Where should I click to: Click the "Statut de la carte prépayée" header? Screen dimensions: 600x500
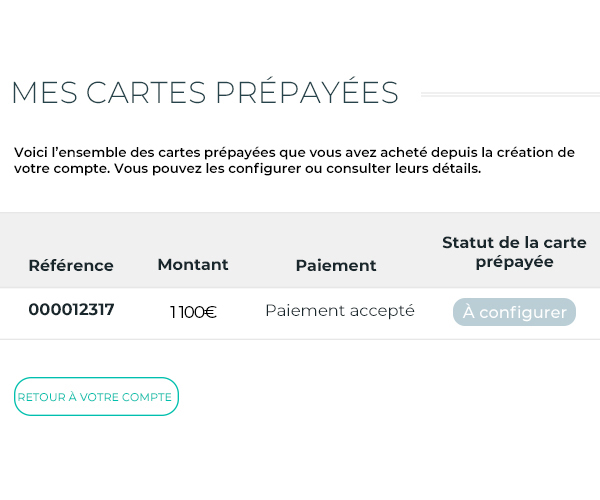[514, 252]
